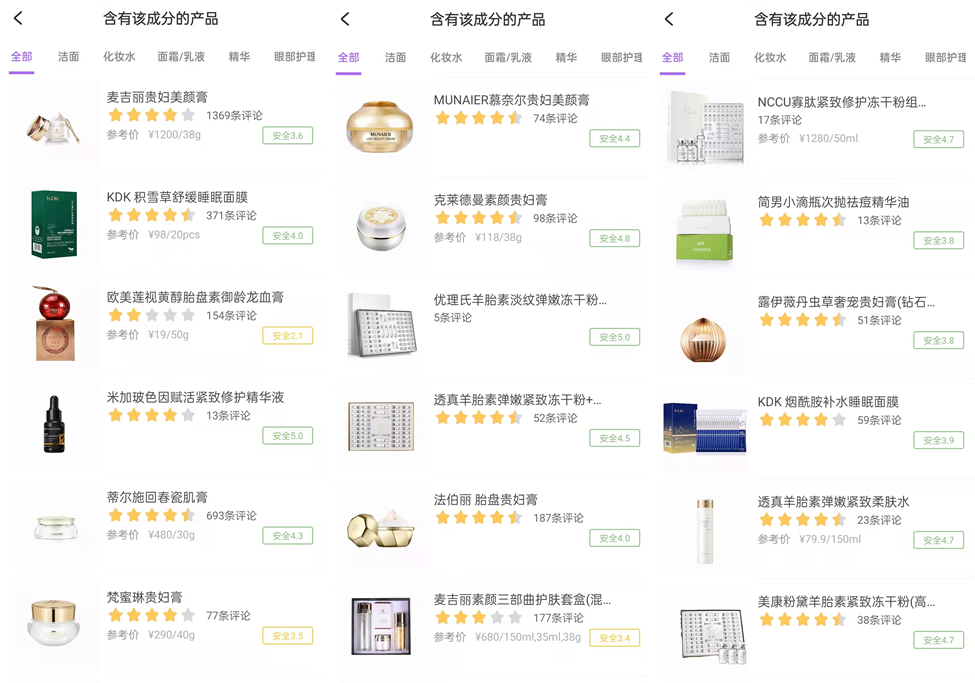Screen dimensions: 975x683
Task: Select the 眼部护理 tab on the middle screen
Action: (621, 57)
